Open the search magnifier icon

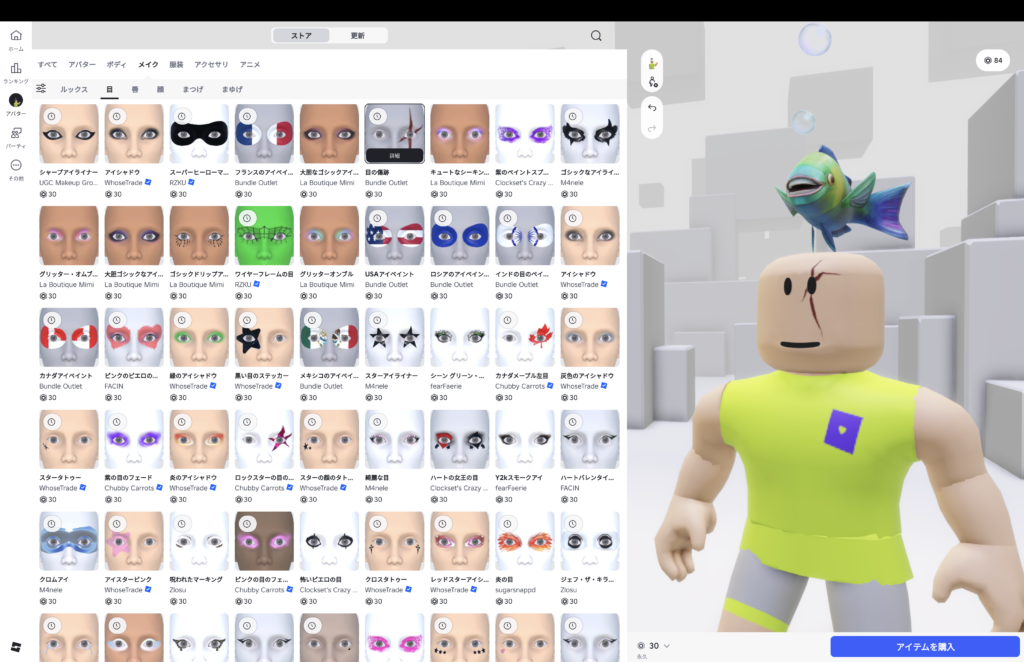click(x=596, y=36)
